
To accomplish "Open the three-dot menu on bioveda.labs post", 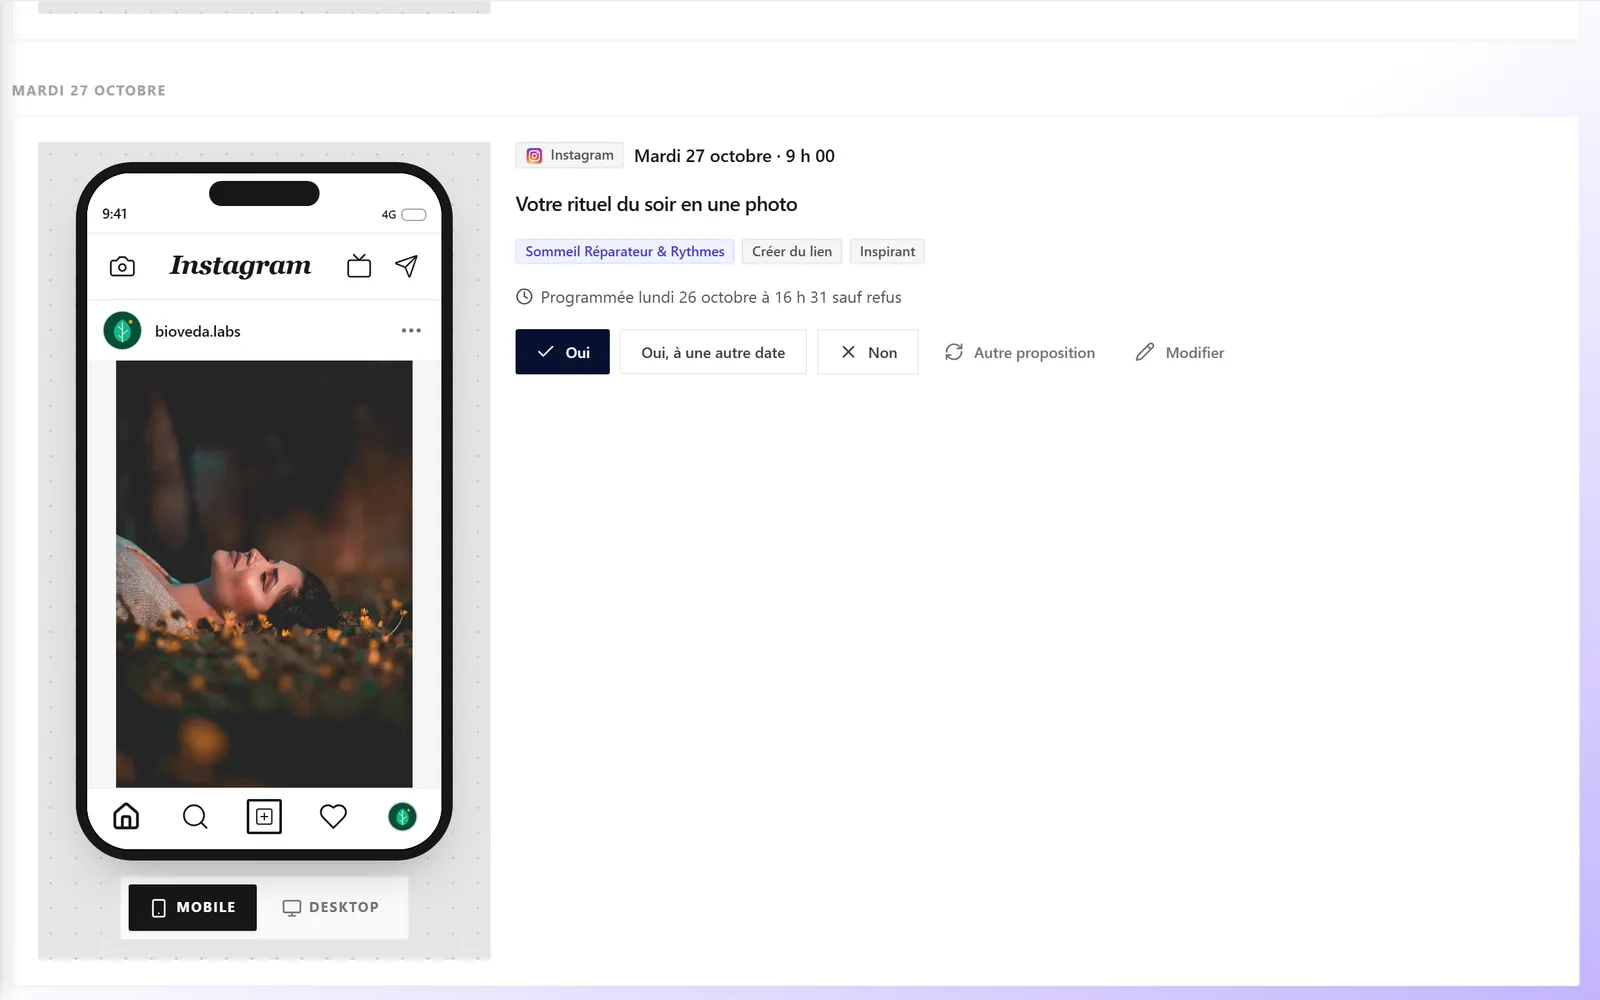I will coord(411,330).
